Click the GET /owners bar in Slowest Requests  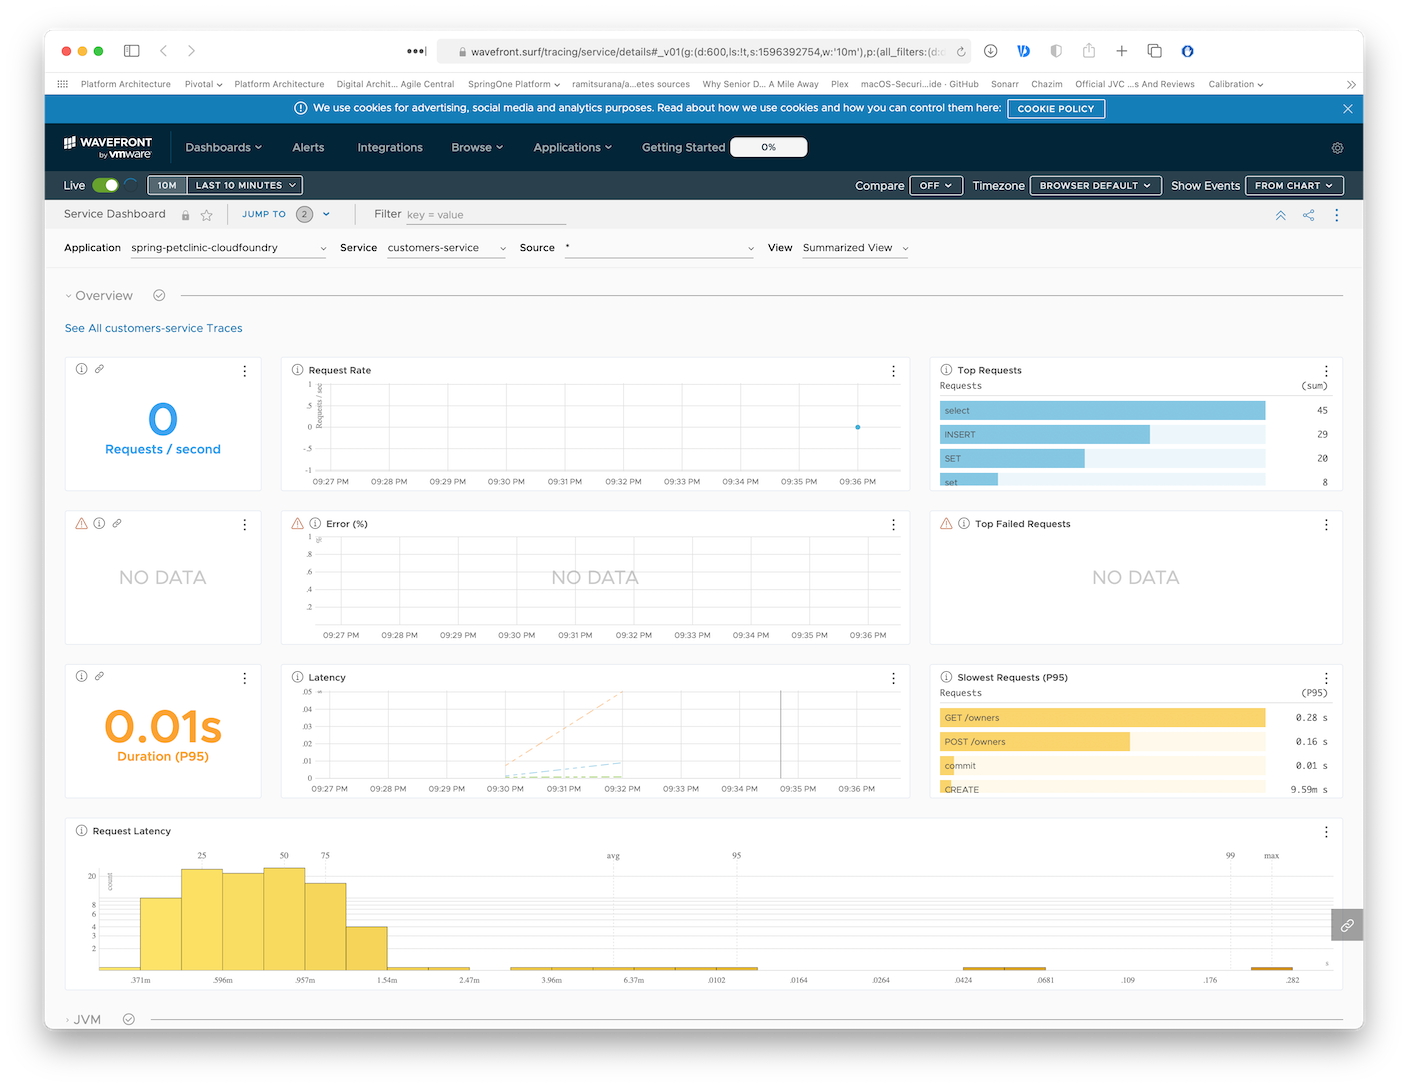(x=1102, y=718)
